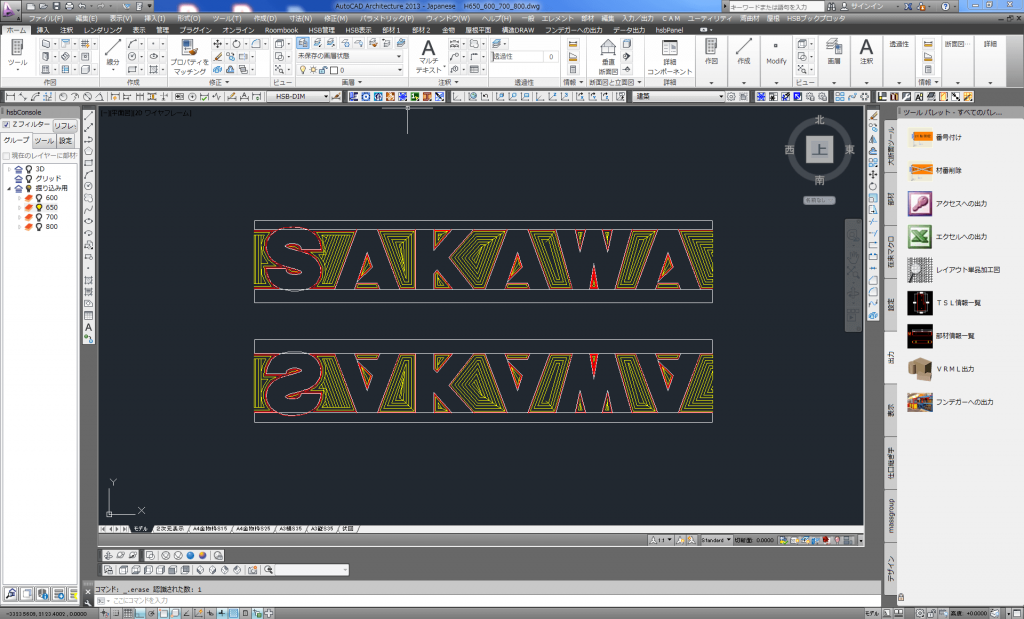
Task: Toggle the Zフィルター checkbox
Action: pyautogui.click(x=7, y=124)
